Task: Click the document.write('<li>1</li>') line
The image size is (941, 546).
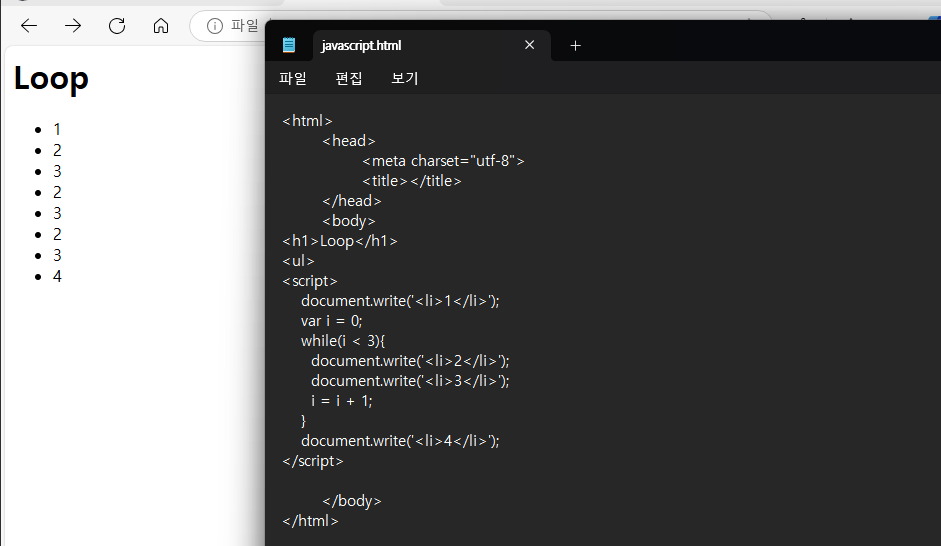Action: [x=400, y=301]
